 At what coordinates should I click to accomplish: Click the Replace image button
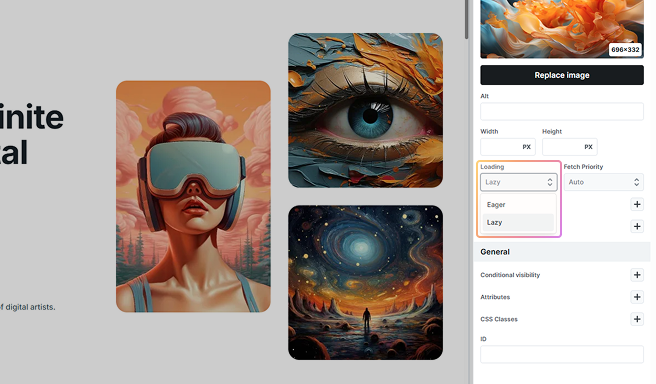pos(561,75)
